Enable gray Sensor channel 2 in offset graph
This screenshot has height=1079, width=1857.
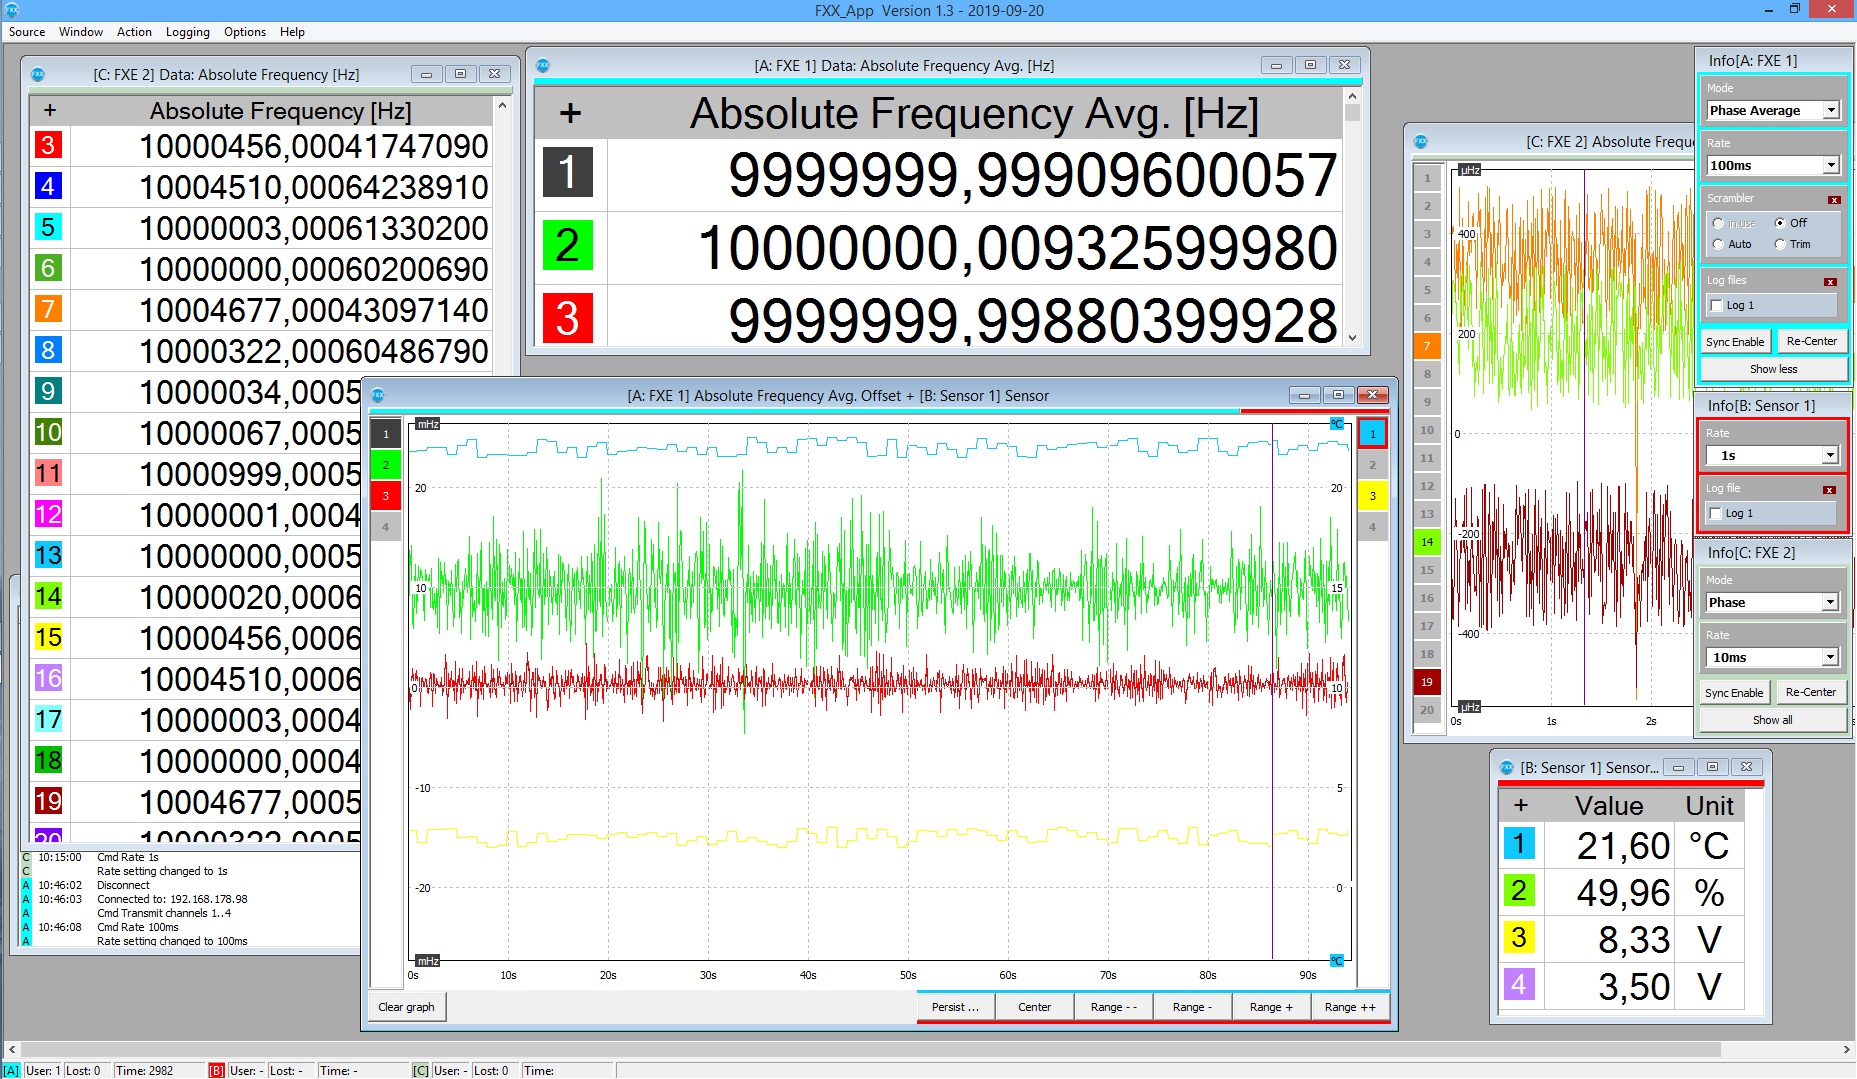pos(1373,465)
